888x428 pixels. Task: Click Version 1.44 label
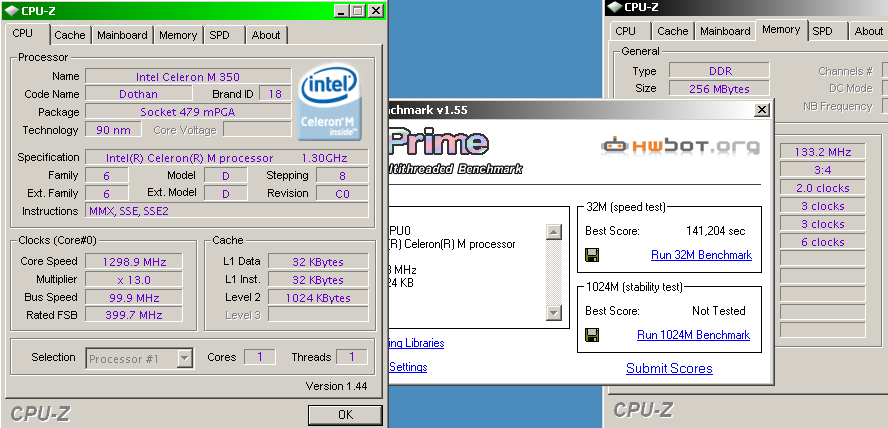pyautogui.click(x=336, y=386)
